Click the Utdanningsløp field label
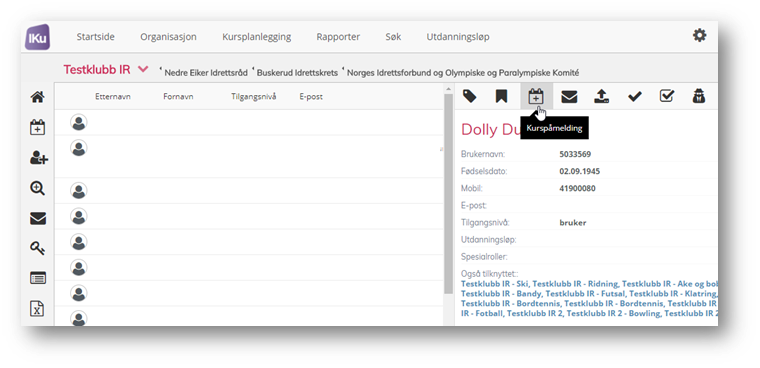760x368 pixels. (x=489, y=240)
